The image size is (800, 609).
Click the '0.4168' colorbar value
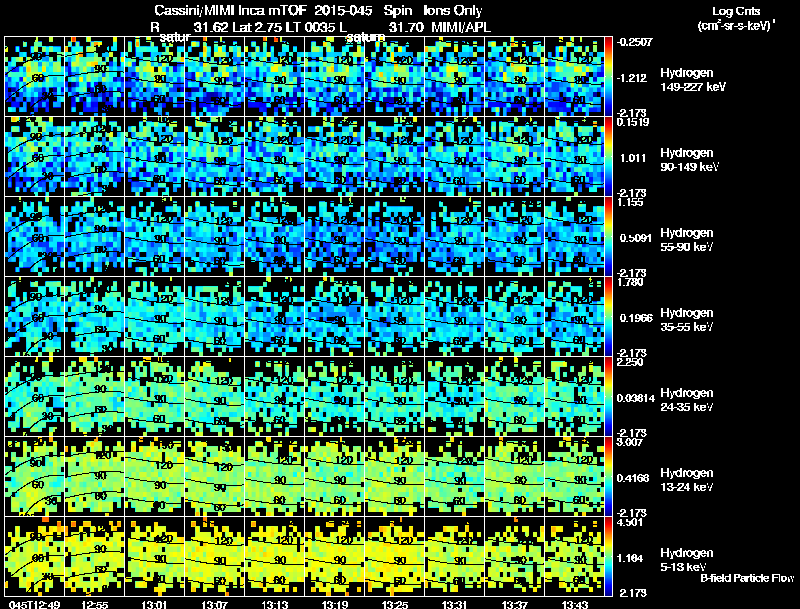(635, 478)
